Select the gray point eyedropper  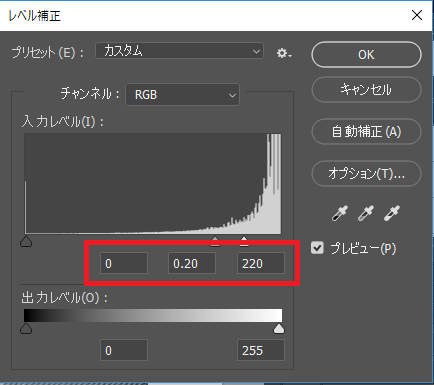(366, 213)
